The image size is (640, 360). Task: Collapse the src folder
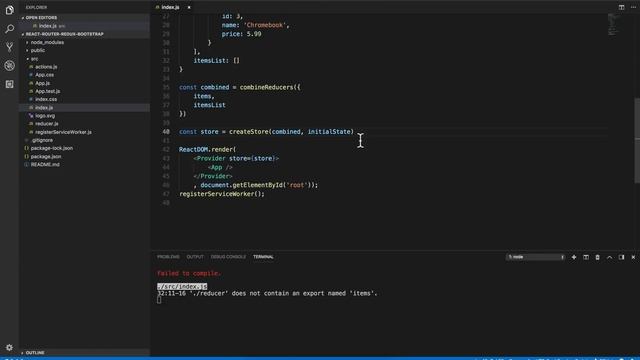click(x=34, y=59)
